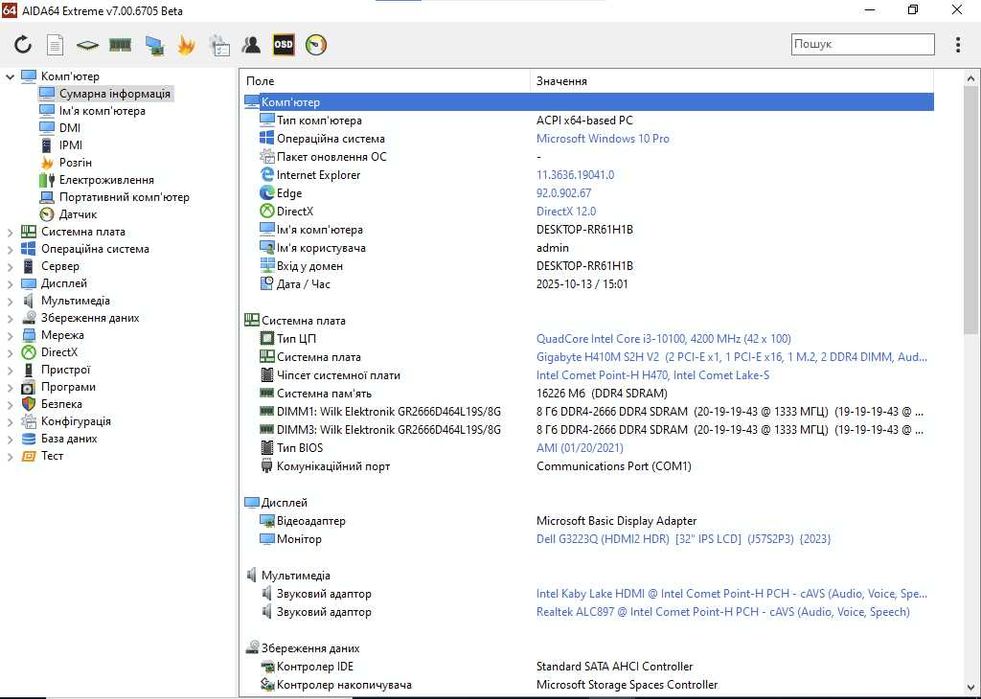Select the Microsoft Basic Display Adapter value

616,521
